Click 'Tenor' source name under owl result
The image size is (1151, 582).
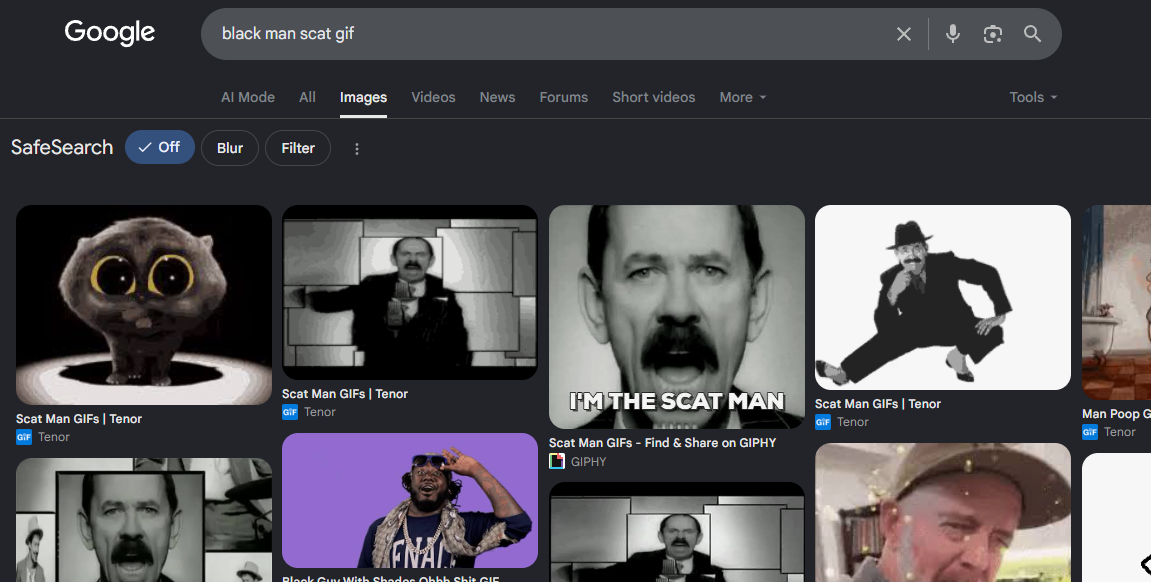tap(54, 437)
